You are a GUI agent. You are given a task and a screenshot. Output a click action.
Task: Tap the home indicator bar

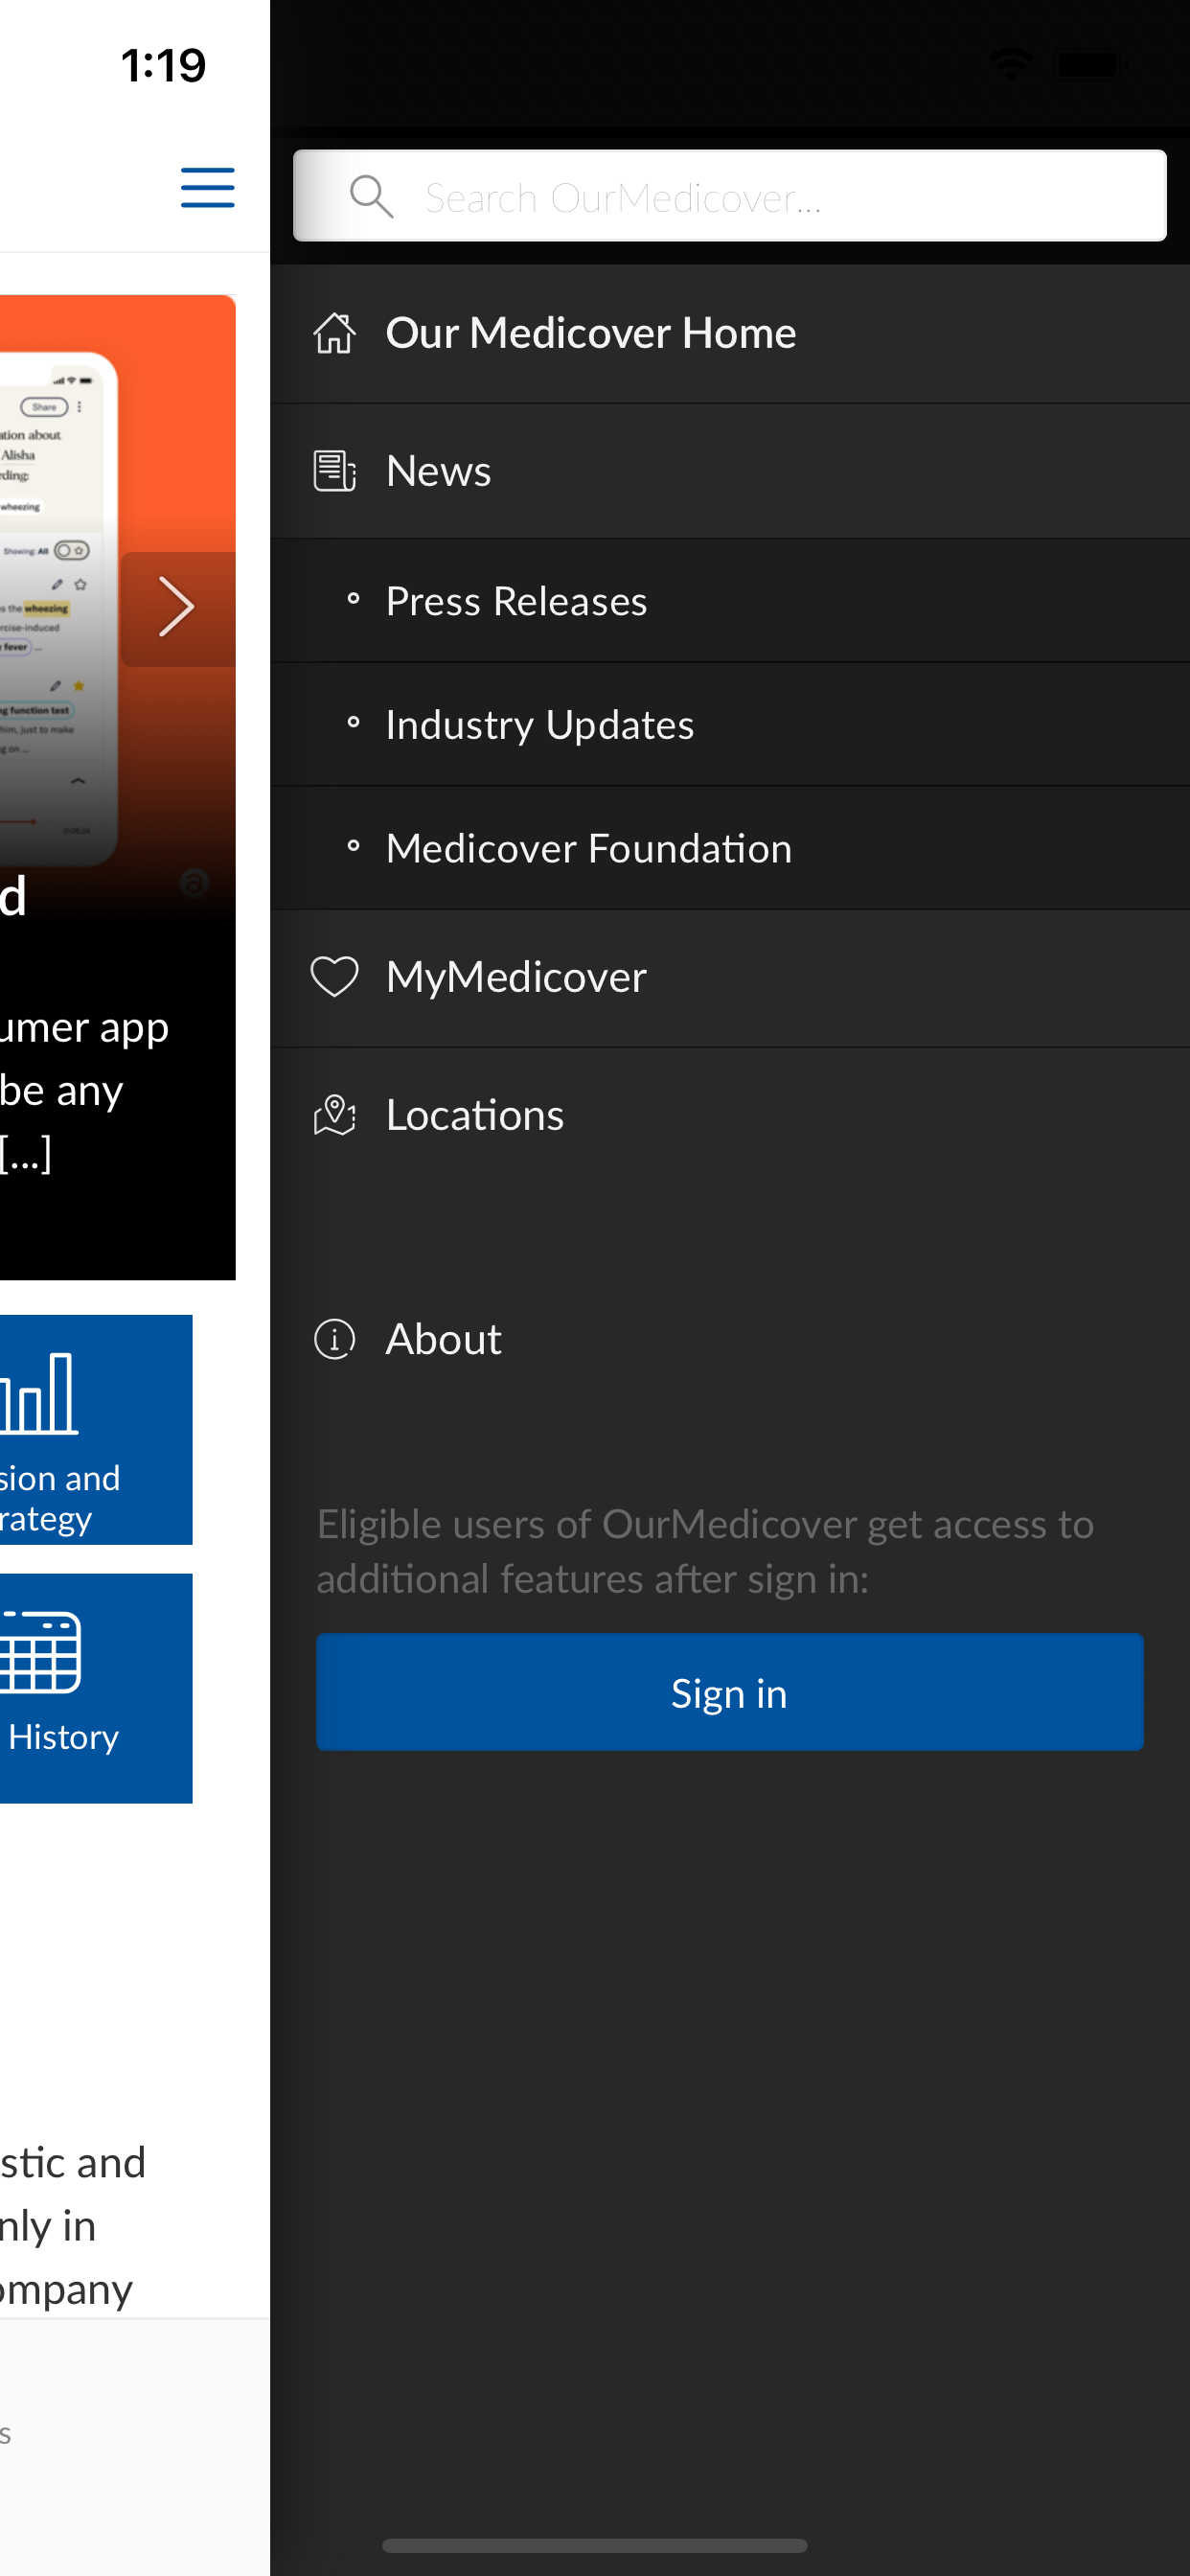point(595,2545)
